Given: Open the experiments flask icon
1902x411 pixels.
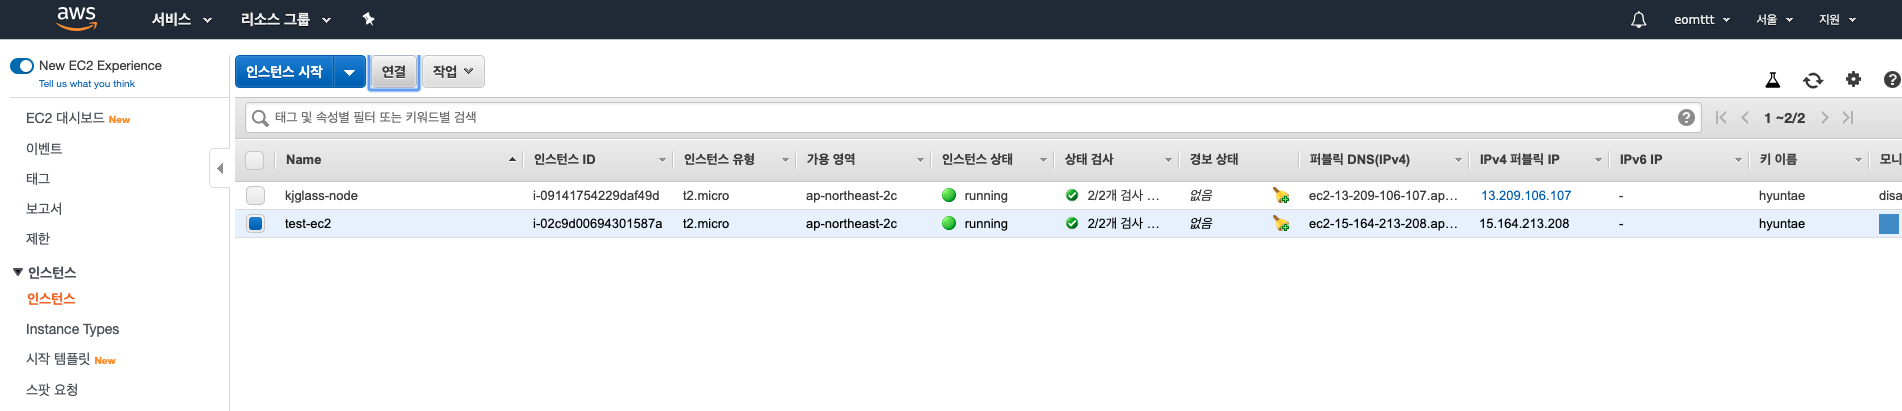Looking at the screenshot, I should [1772, 80].
